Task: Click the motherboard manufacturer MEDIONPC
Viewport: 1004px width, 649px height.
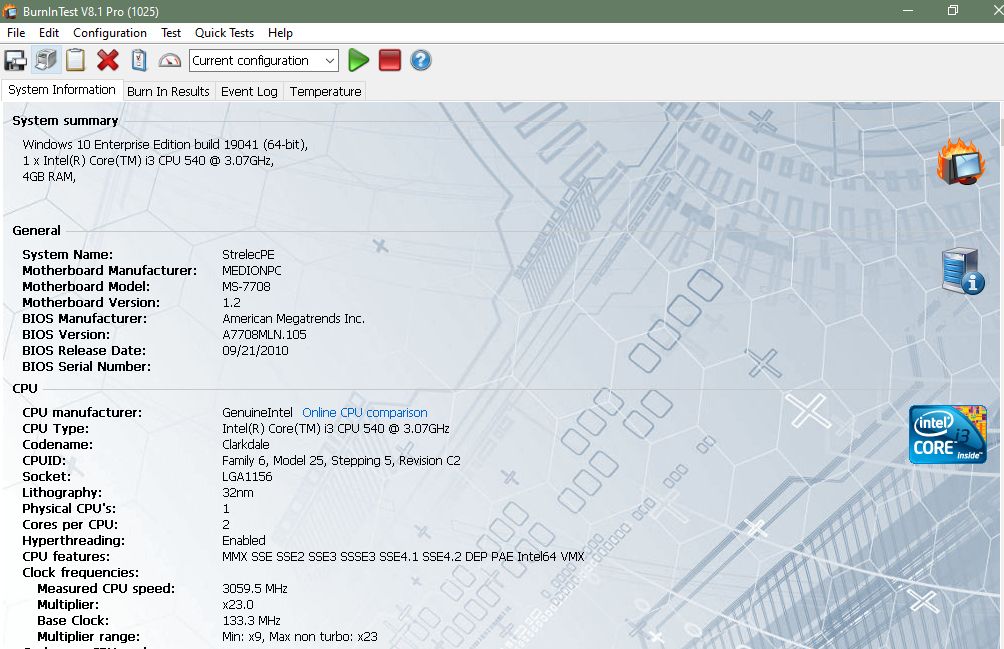Action: pyautogui.click(x=252, y=271)
